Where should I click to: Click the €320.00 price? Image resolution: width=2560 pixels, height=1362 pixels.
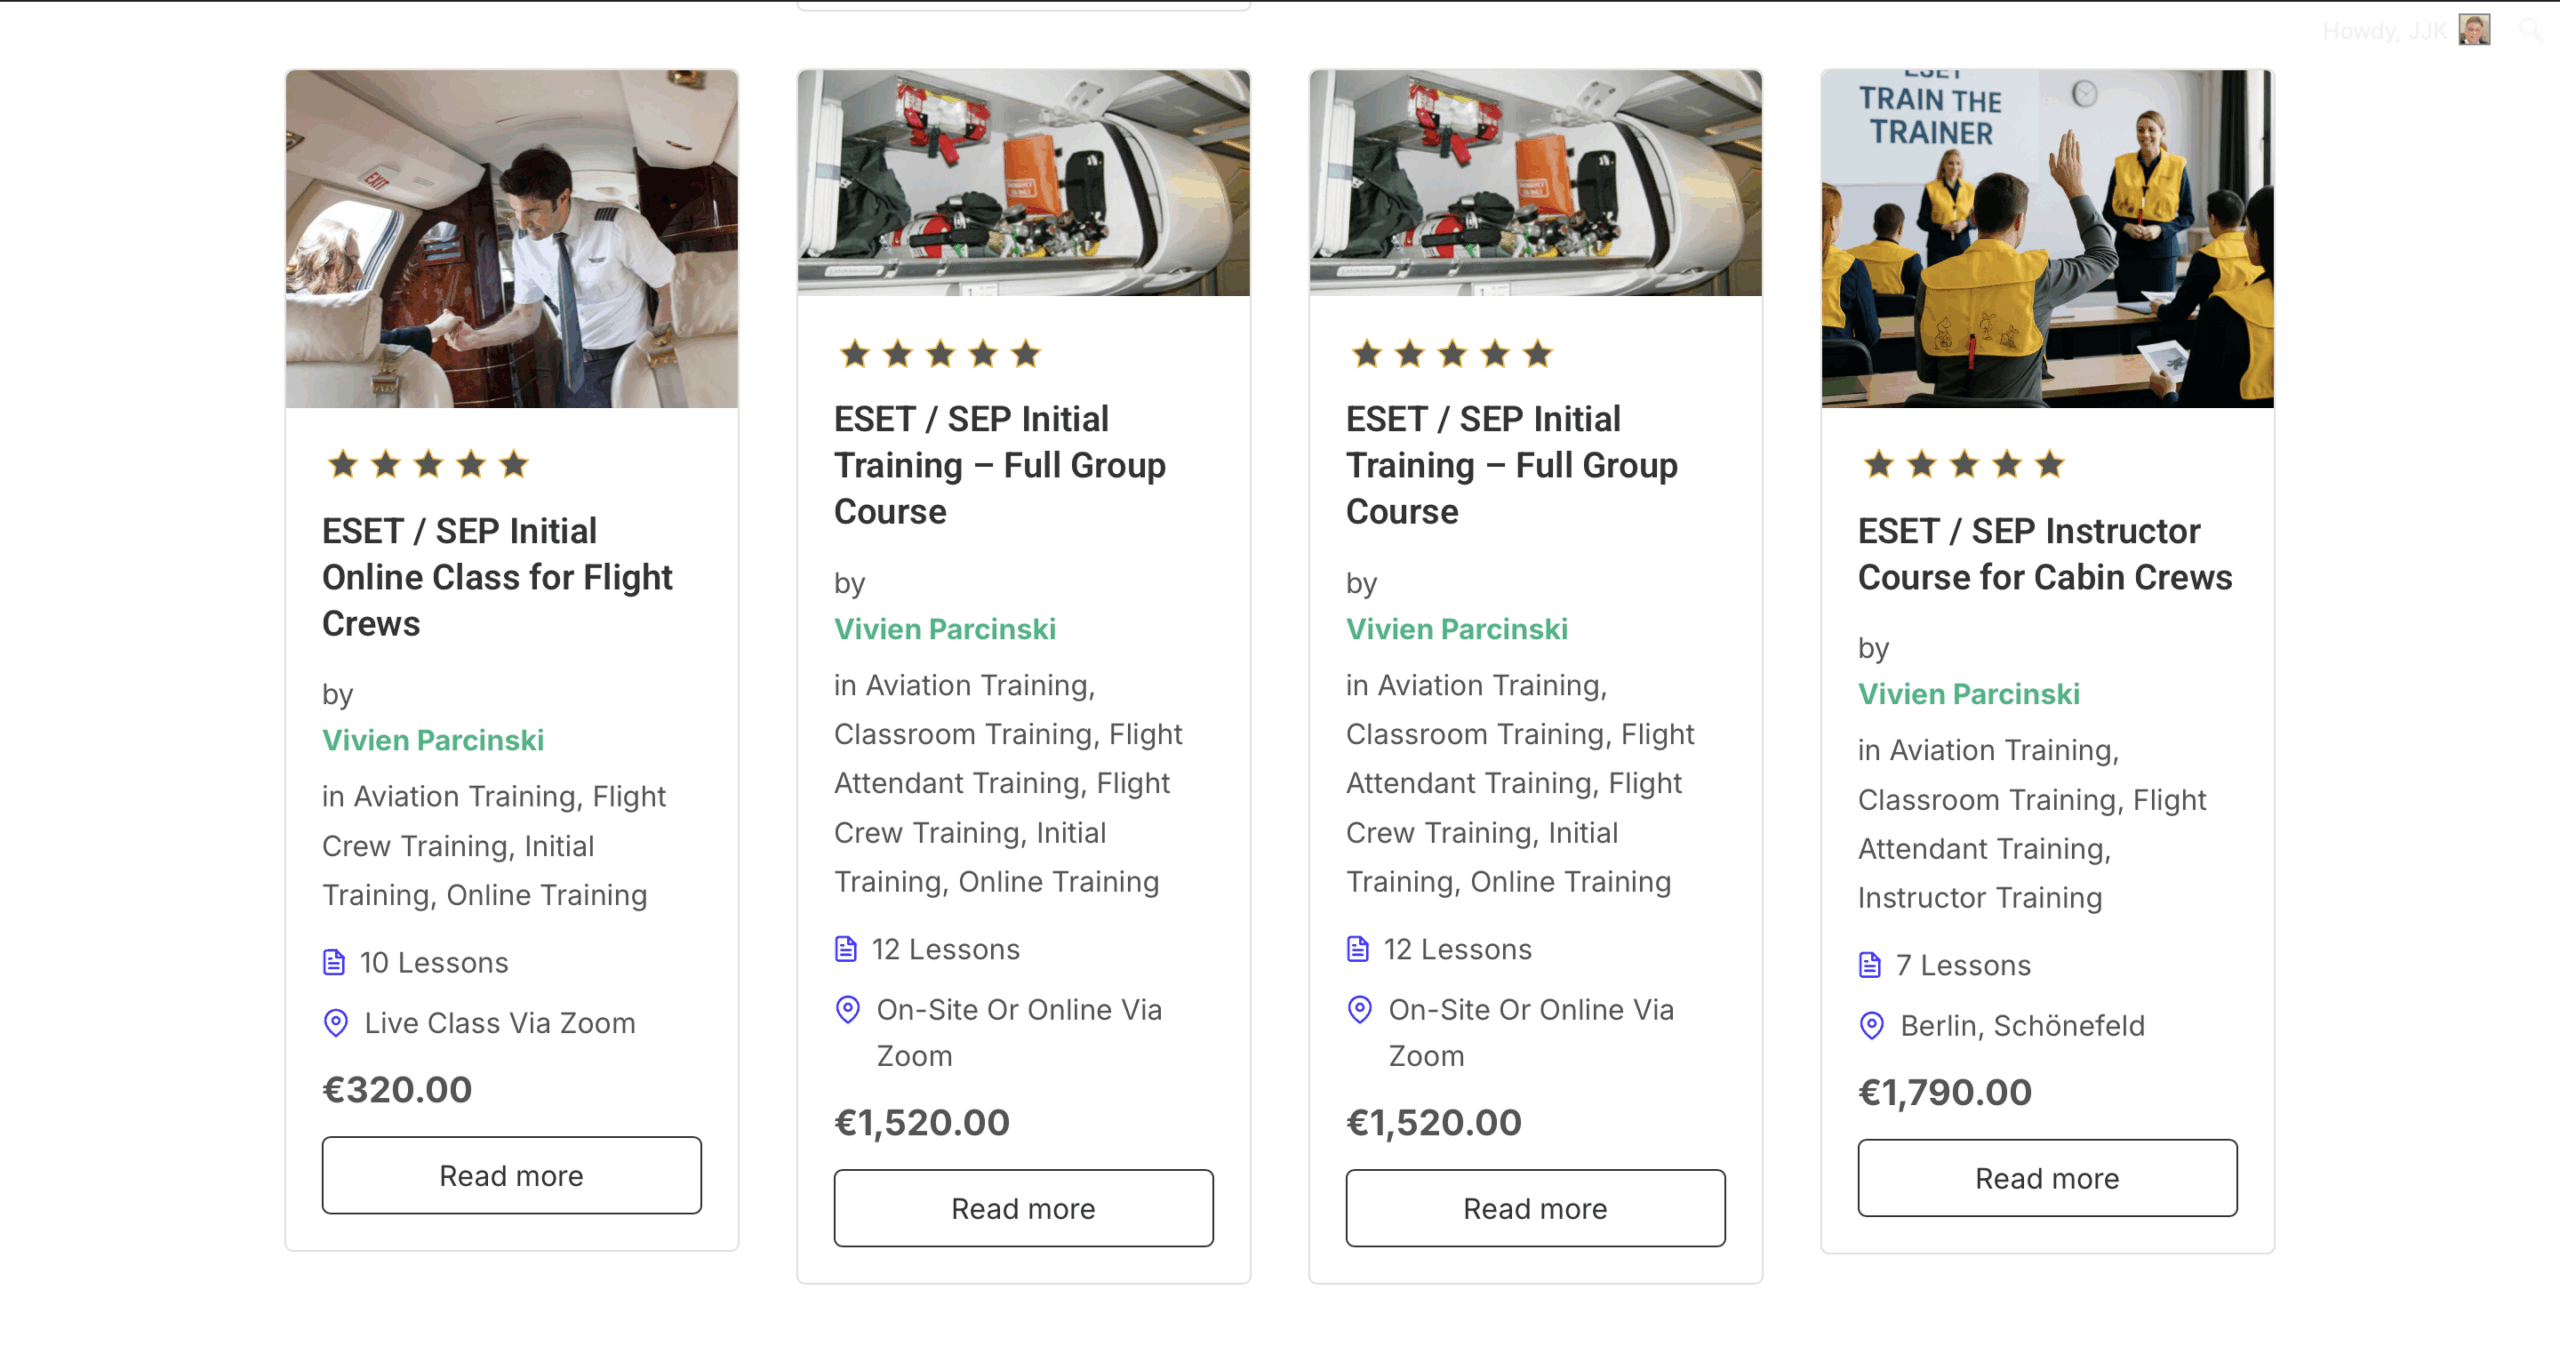click(x=397, y=1089)
